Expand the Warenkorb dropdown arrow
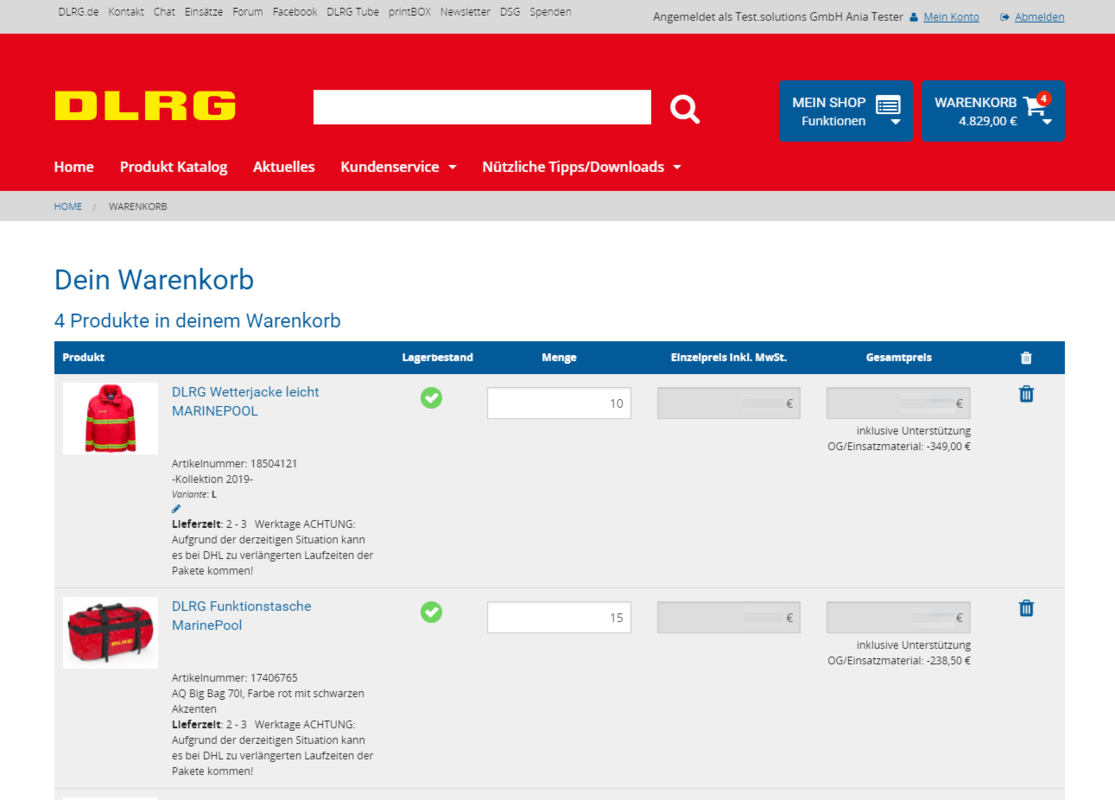Image resolution: width=1115 pixels, height=800 pixels. (x=1047, y=122)
